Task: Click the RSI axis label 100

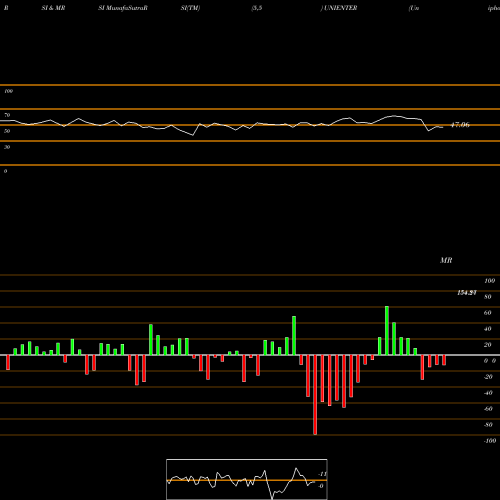Action: coord(8,91)
